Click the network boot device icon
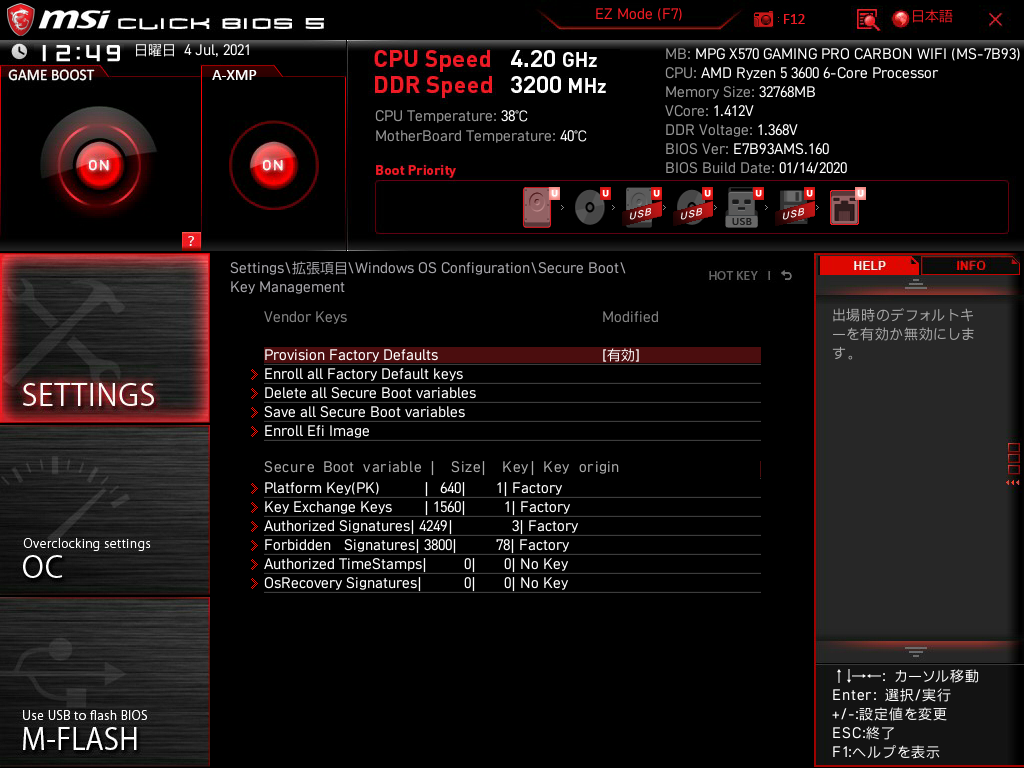Image resolution: width=1024 pixels, height=768 pixels. click(847, 208)
